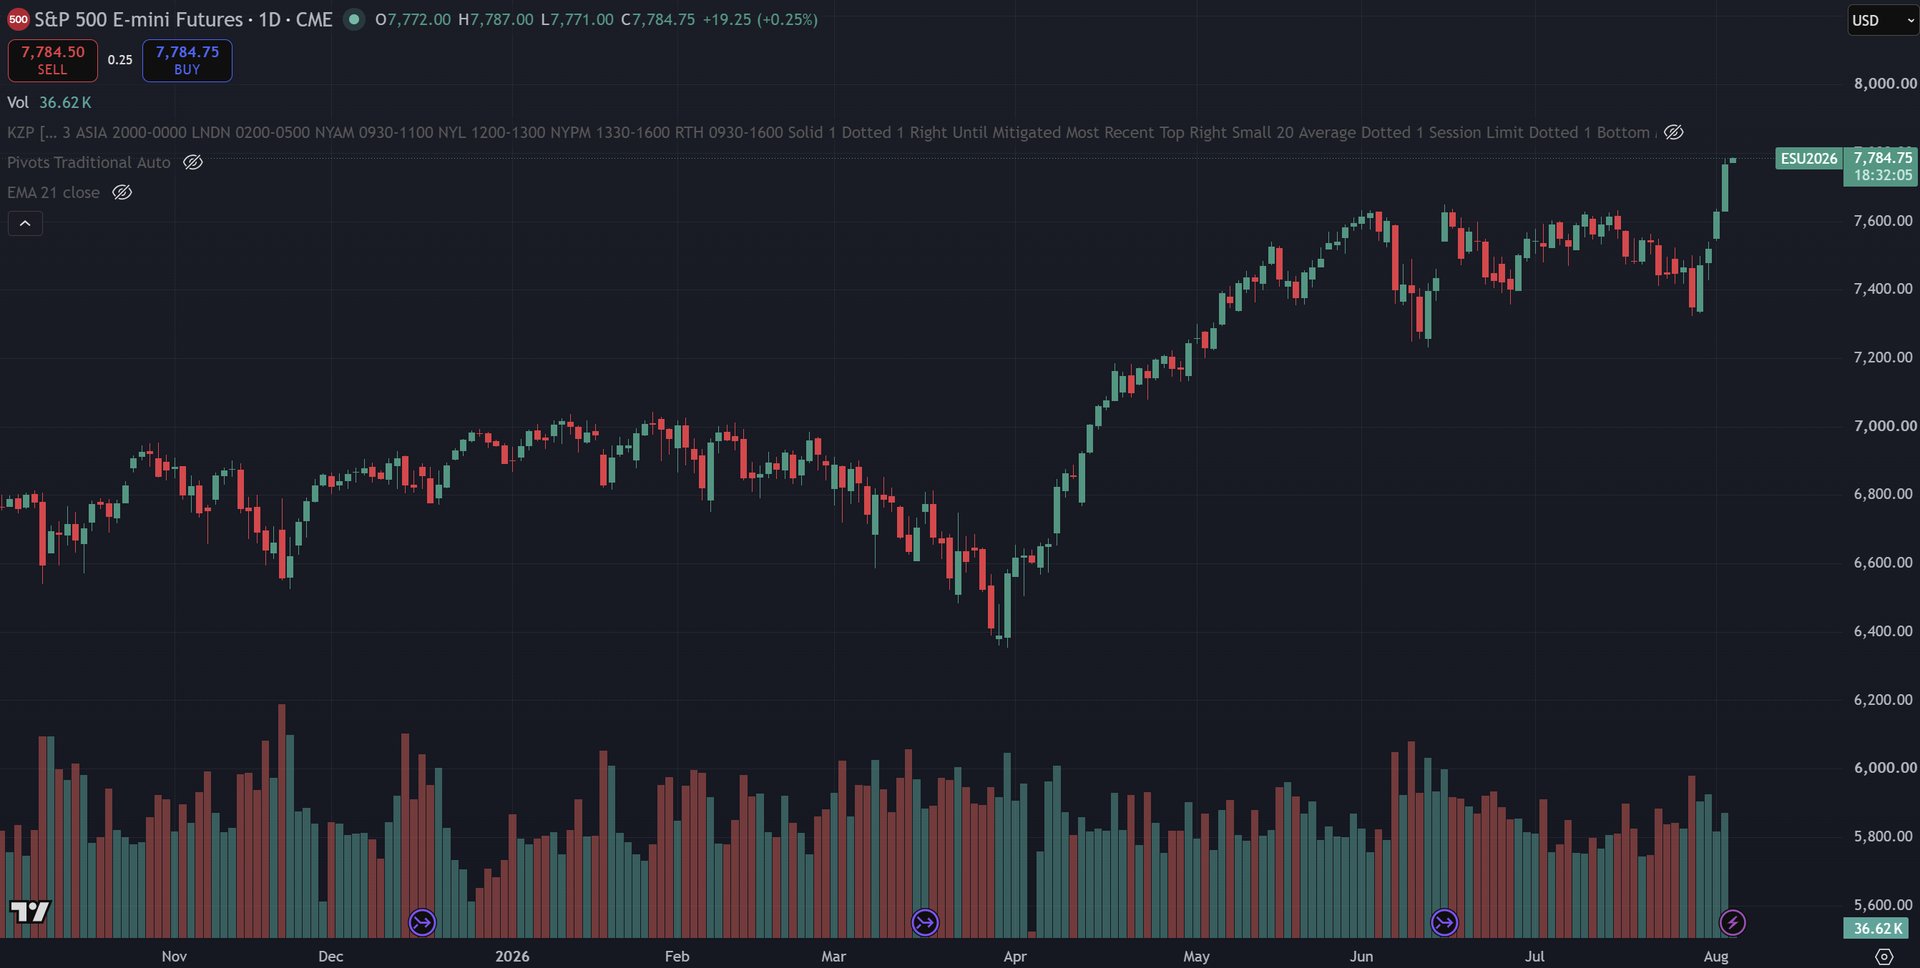Click the 6,600.00 price axis label
The width and height of the screenshot is (1920, 968).
pyautogui.click(x=1885, y=562)
